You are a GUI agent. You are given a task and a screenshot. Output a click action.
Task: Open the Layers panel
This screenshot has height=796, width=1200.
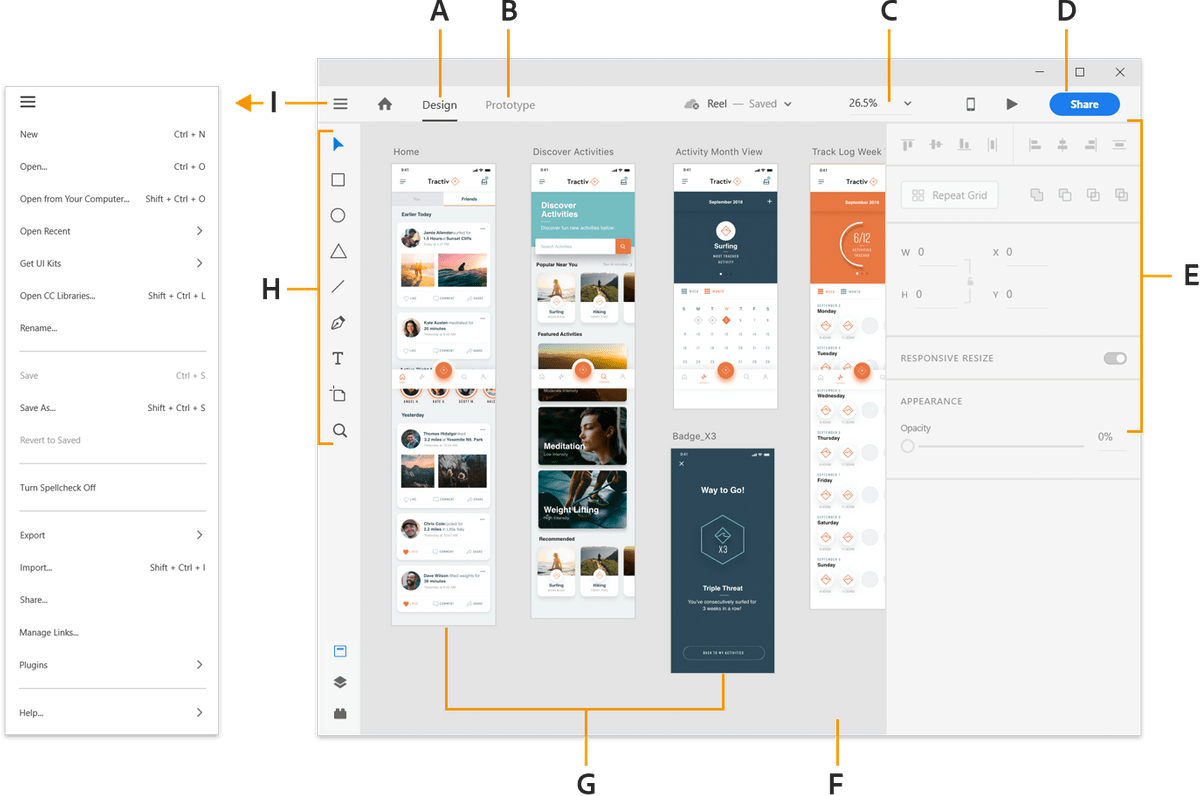click(x=340, y=682)
